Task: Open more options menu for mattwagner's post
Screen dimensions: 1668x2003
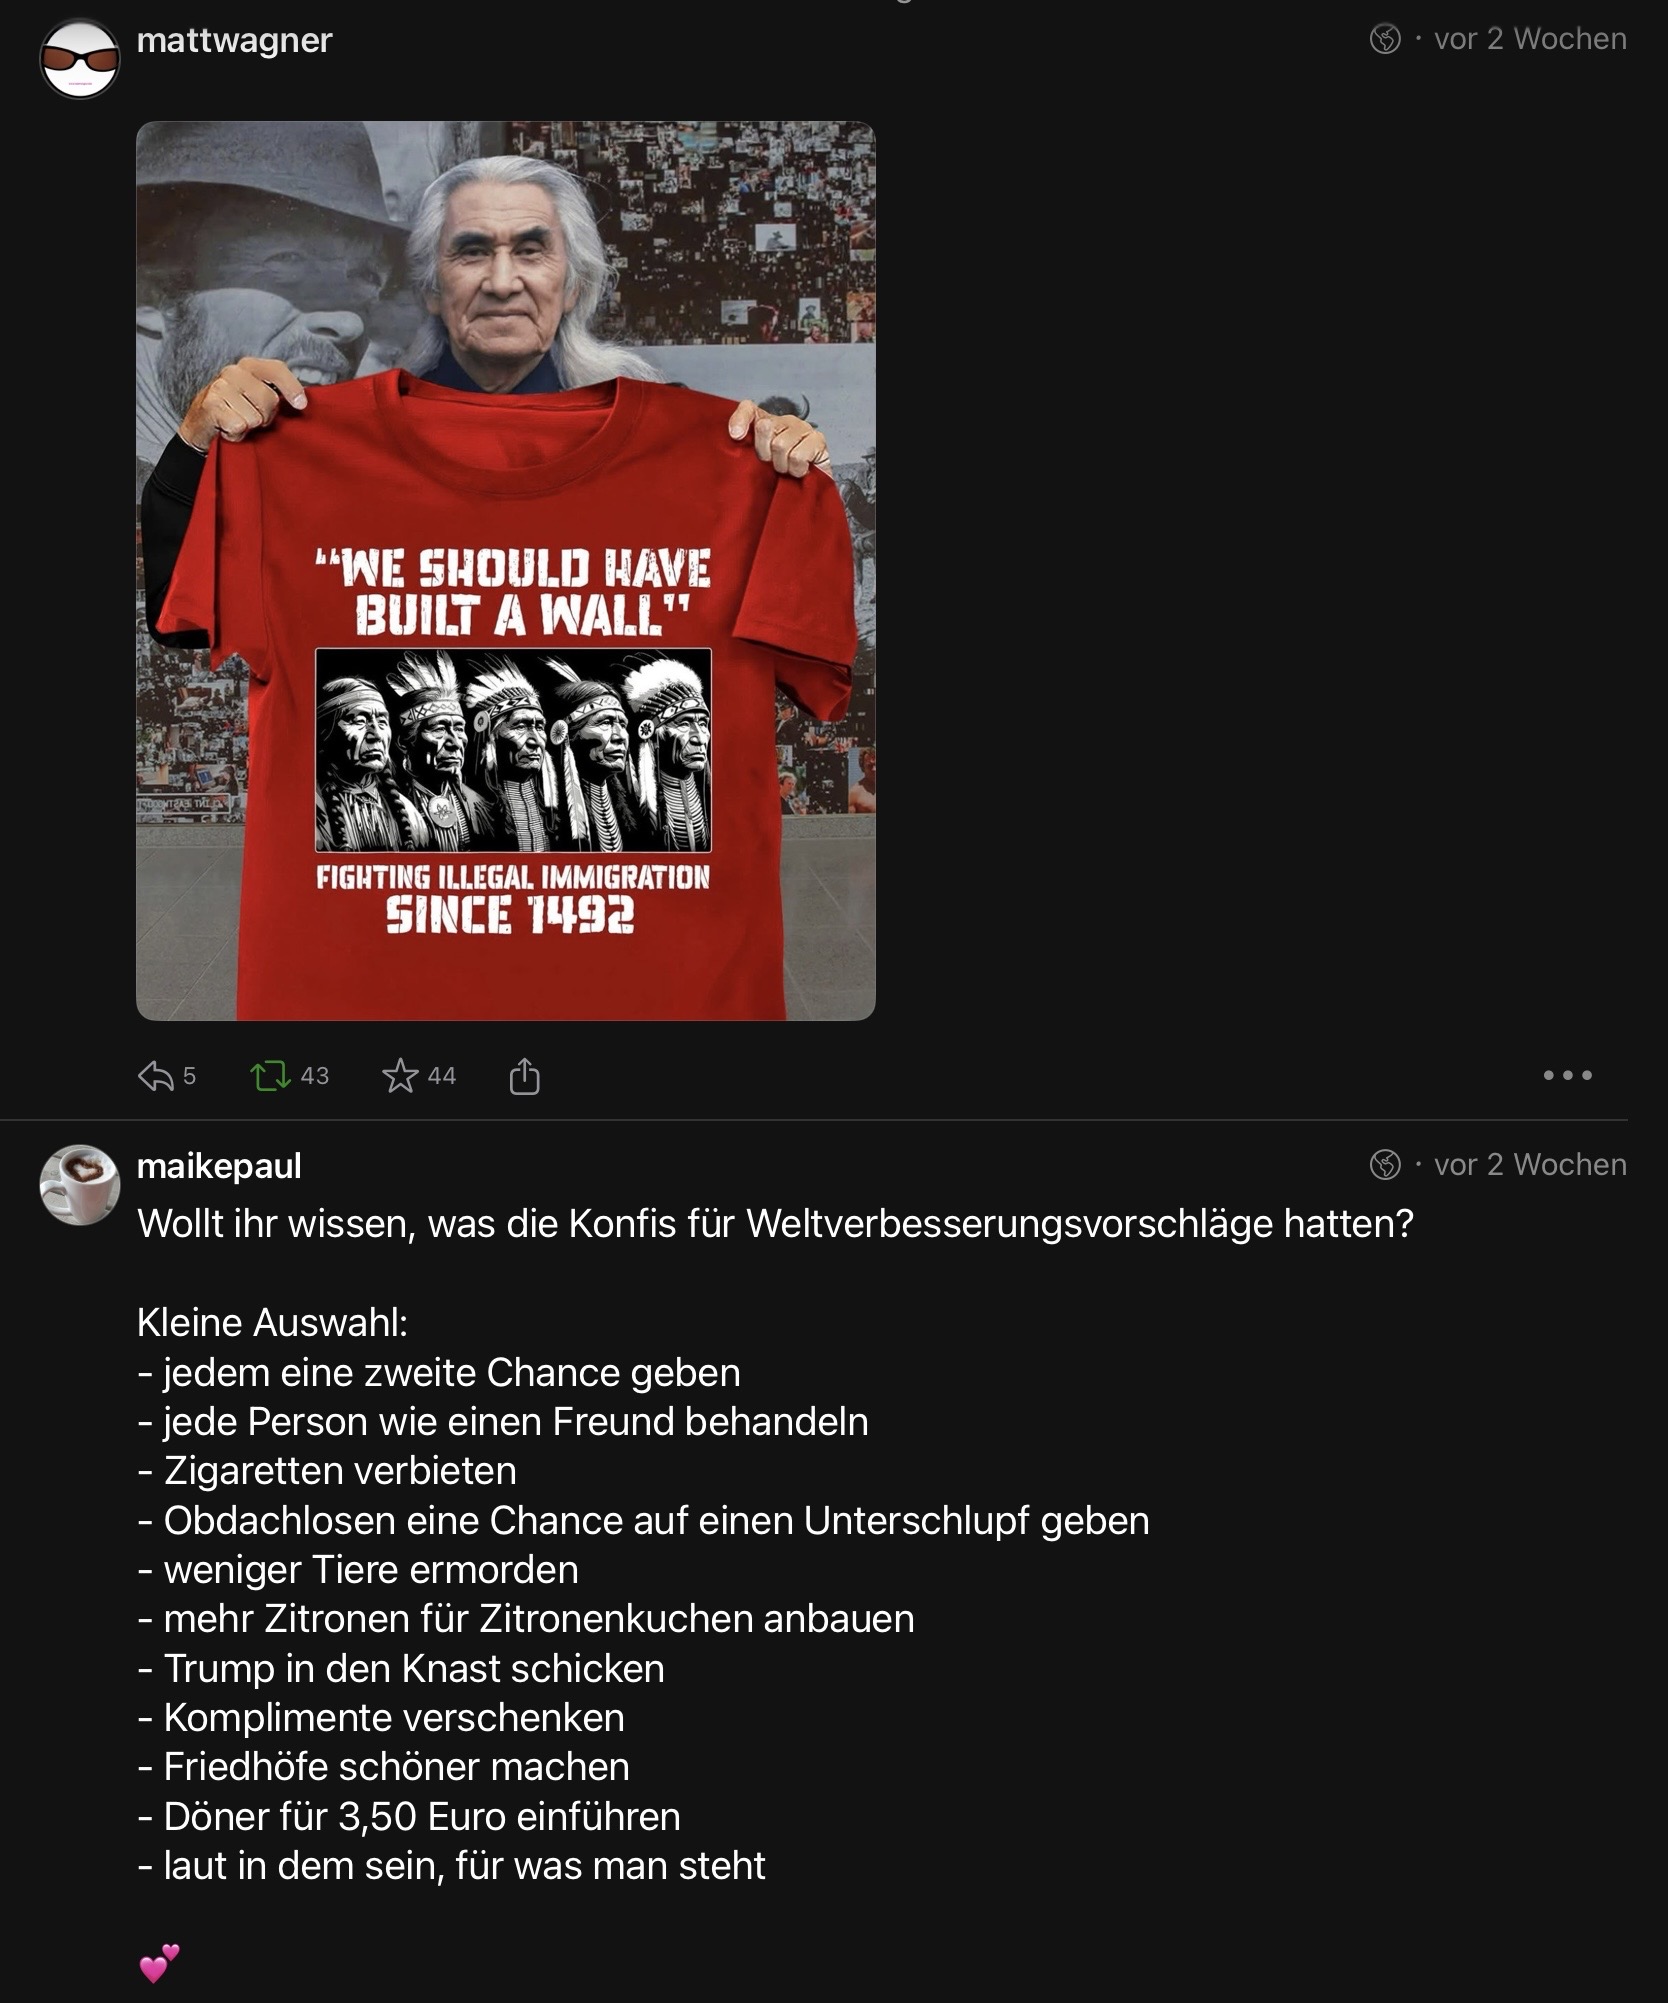Action: coord(1567,1076)
